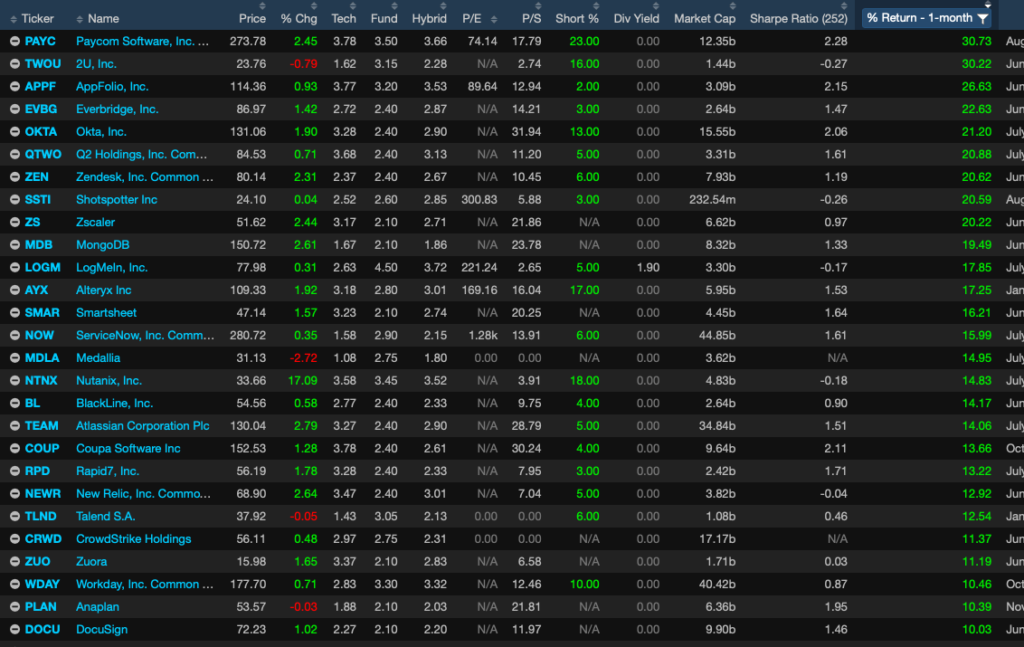The height and width of the screenshot is (647, 1024).
Task: Remove PAYC row with minus icon
Action: [14, 41]
